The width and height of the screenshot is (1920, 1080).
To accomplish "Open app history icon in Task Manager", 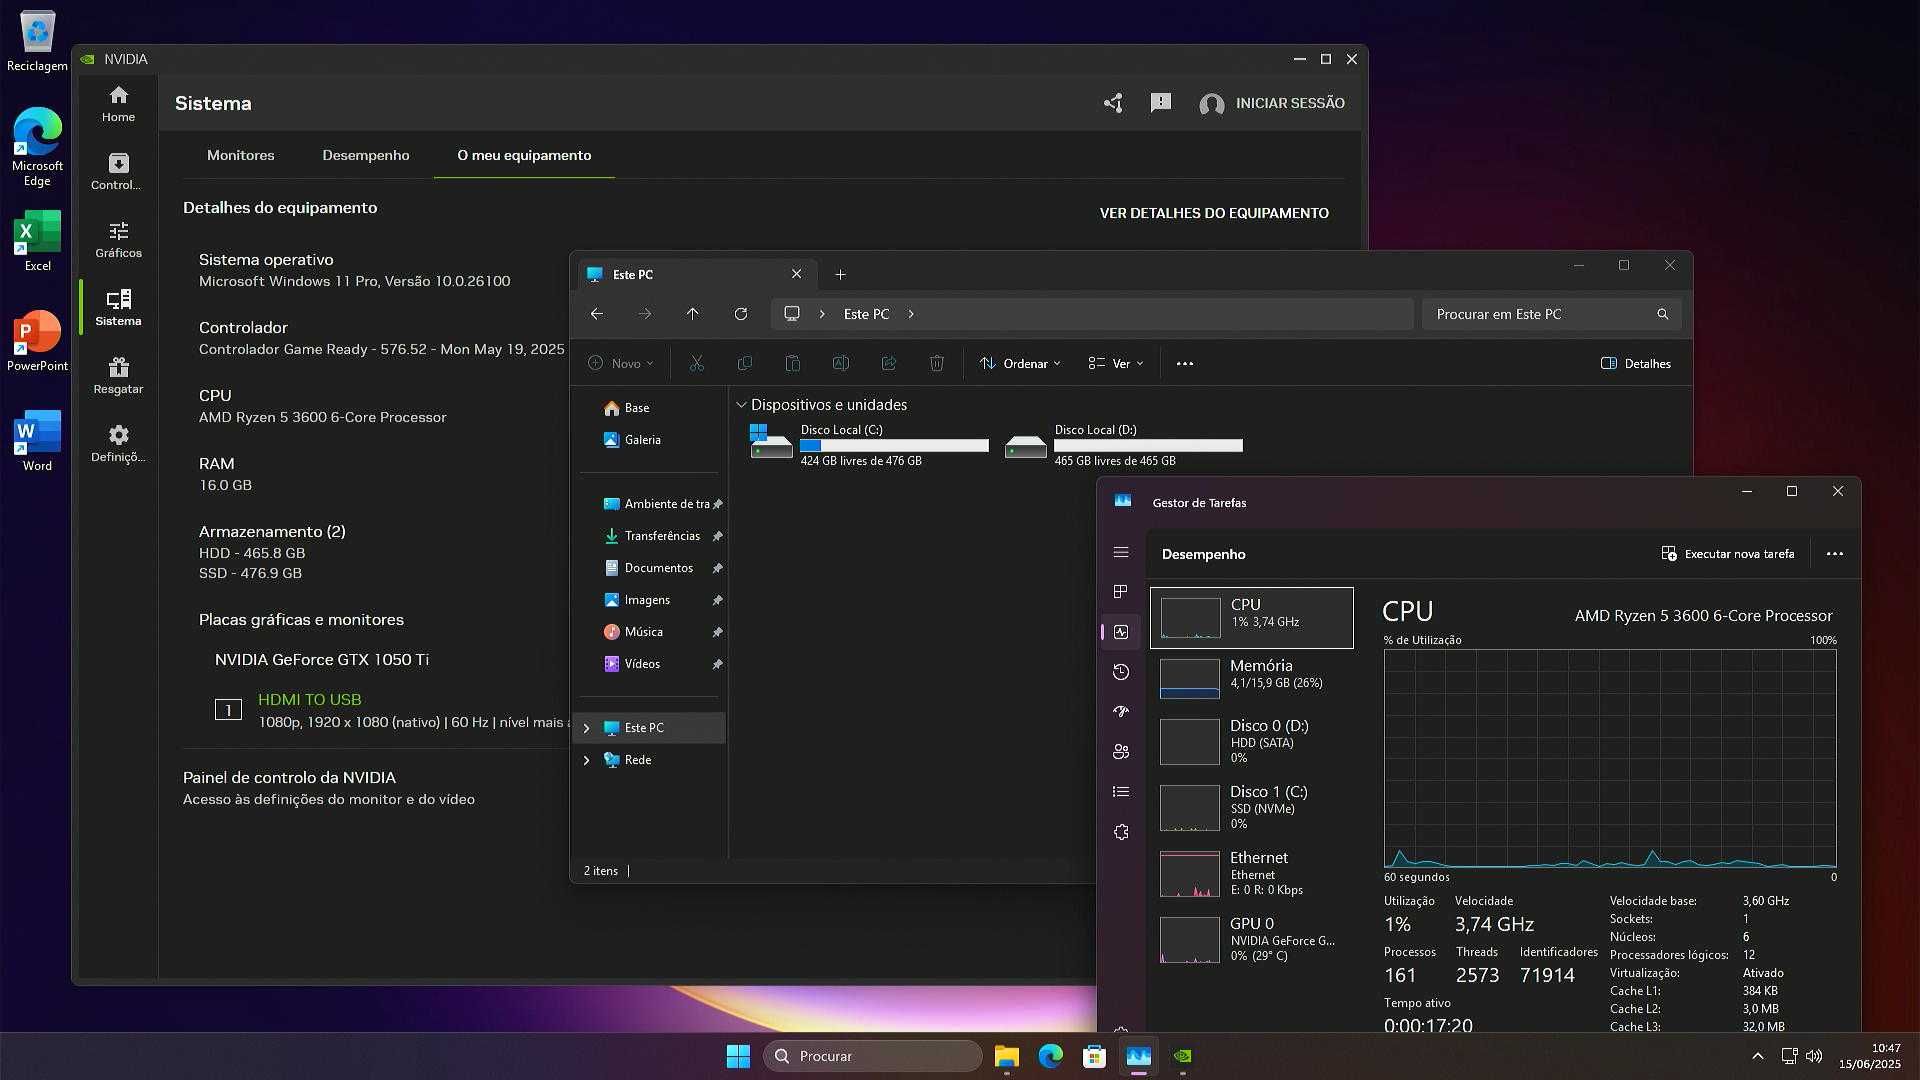I will point(1121,672).
